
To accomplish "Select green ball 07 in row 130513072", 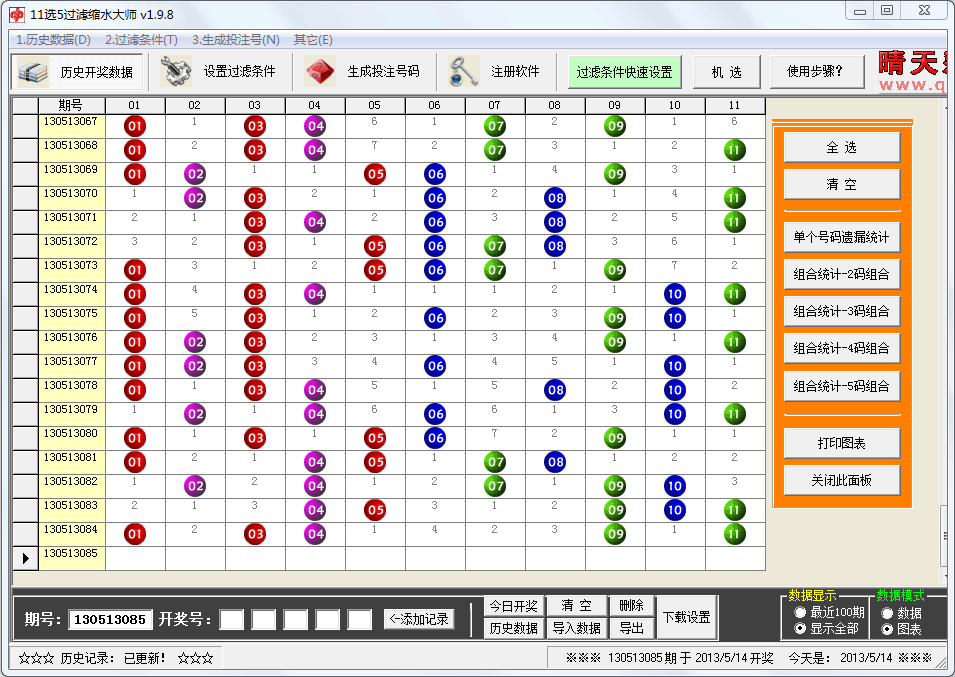I will click(495, 246).
